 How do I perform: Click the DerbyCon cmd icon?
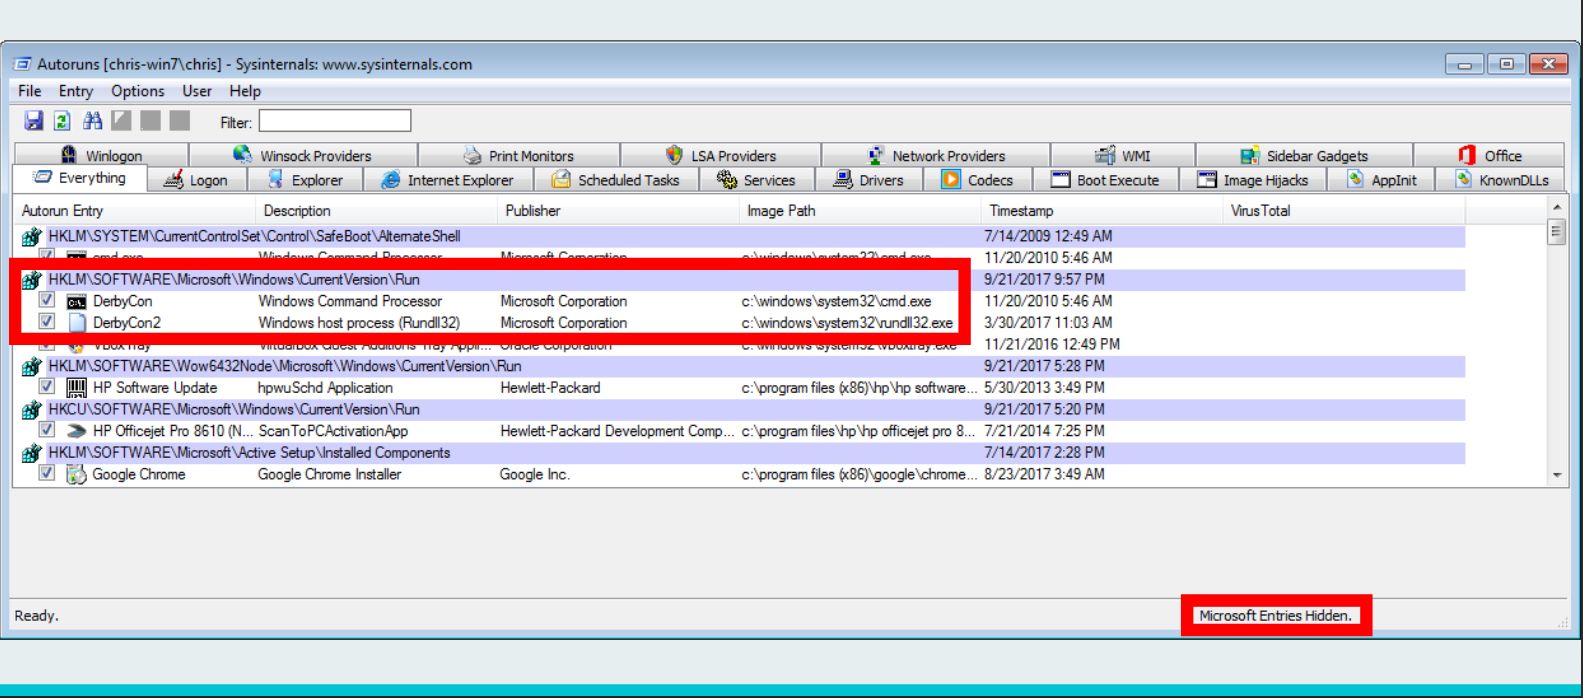pos(76,301)
